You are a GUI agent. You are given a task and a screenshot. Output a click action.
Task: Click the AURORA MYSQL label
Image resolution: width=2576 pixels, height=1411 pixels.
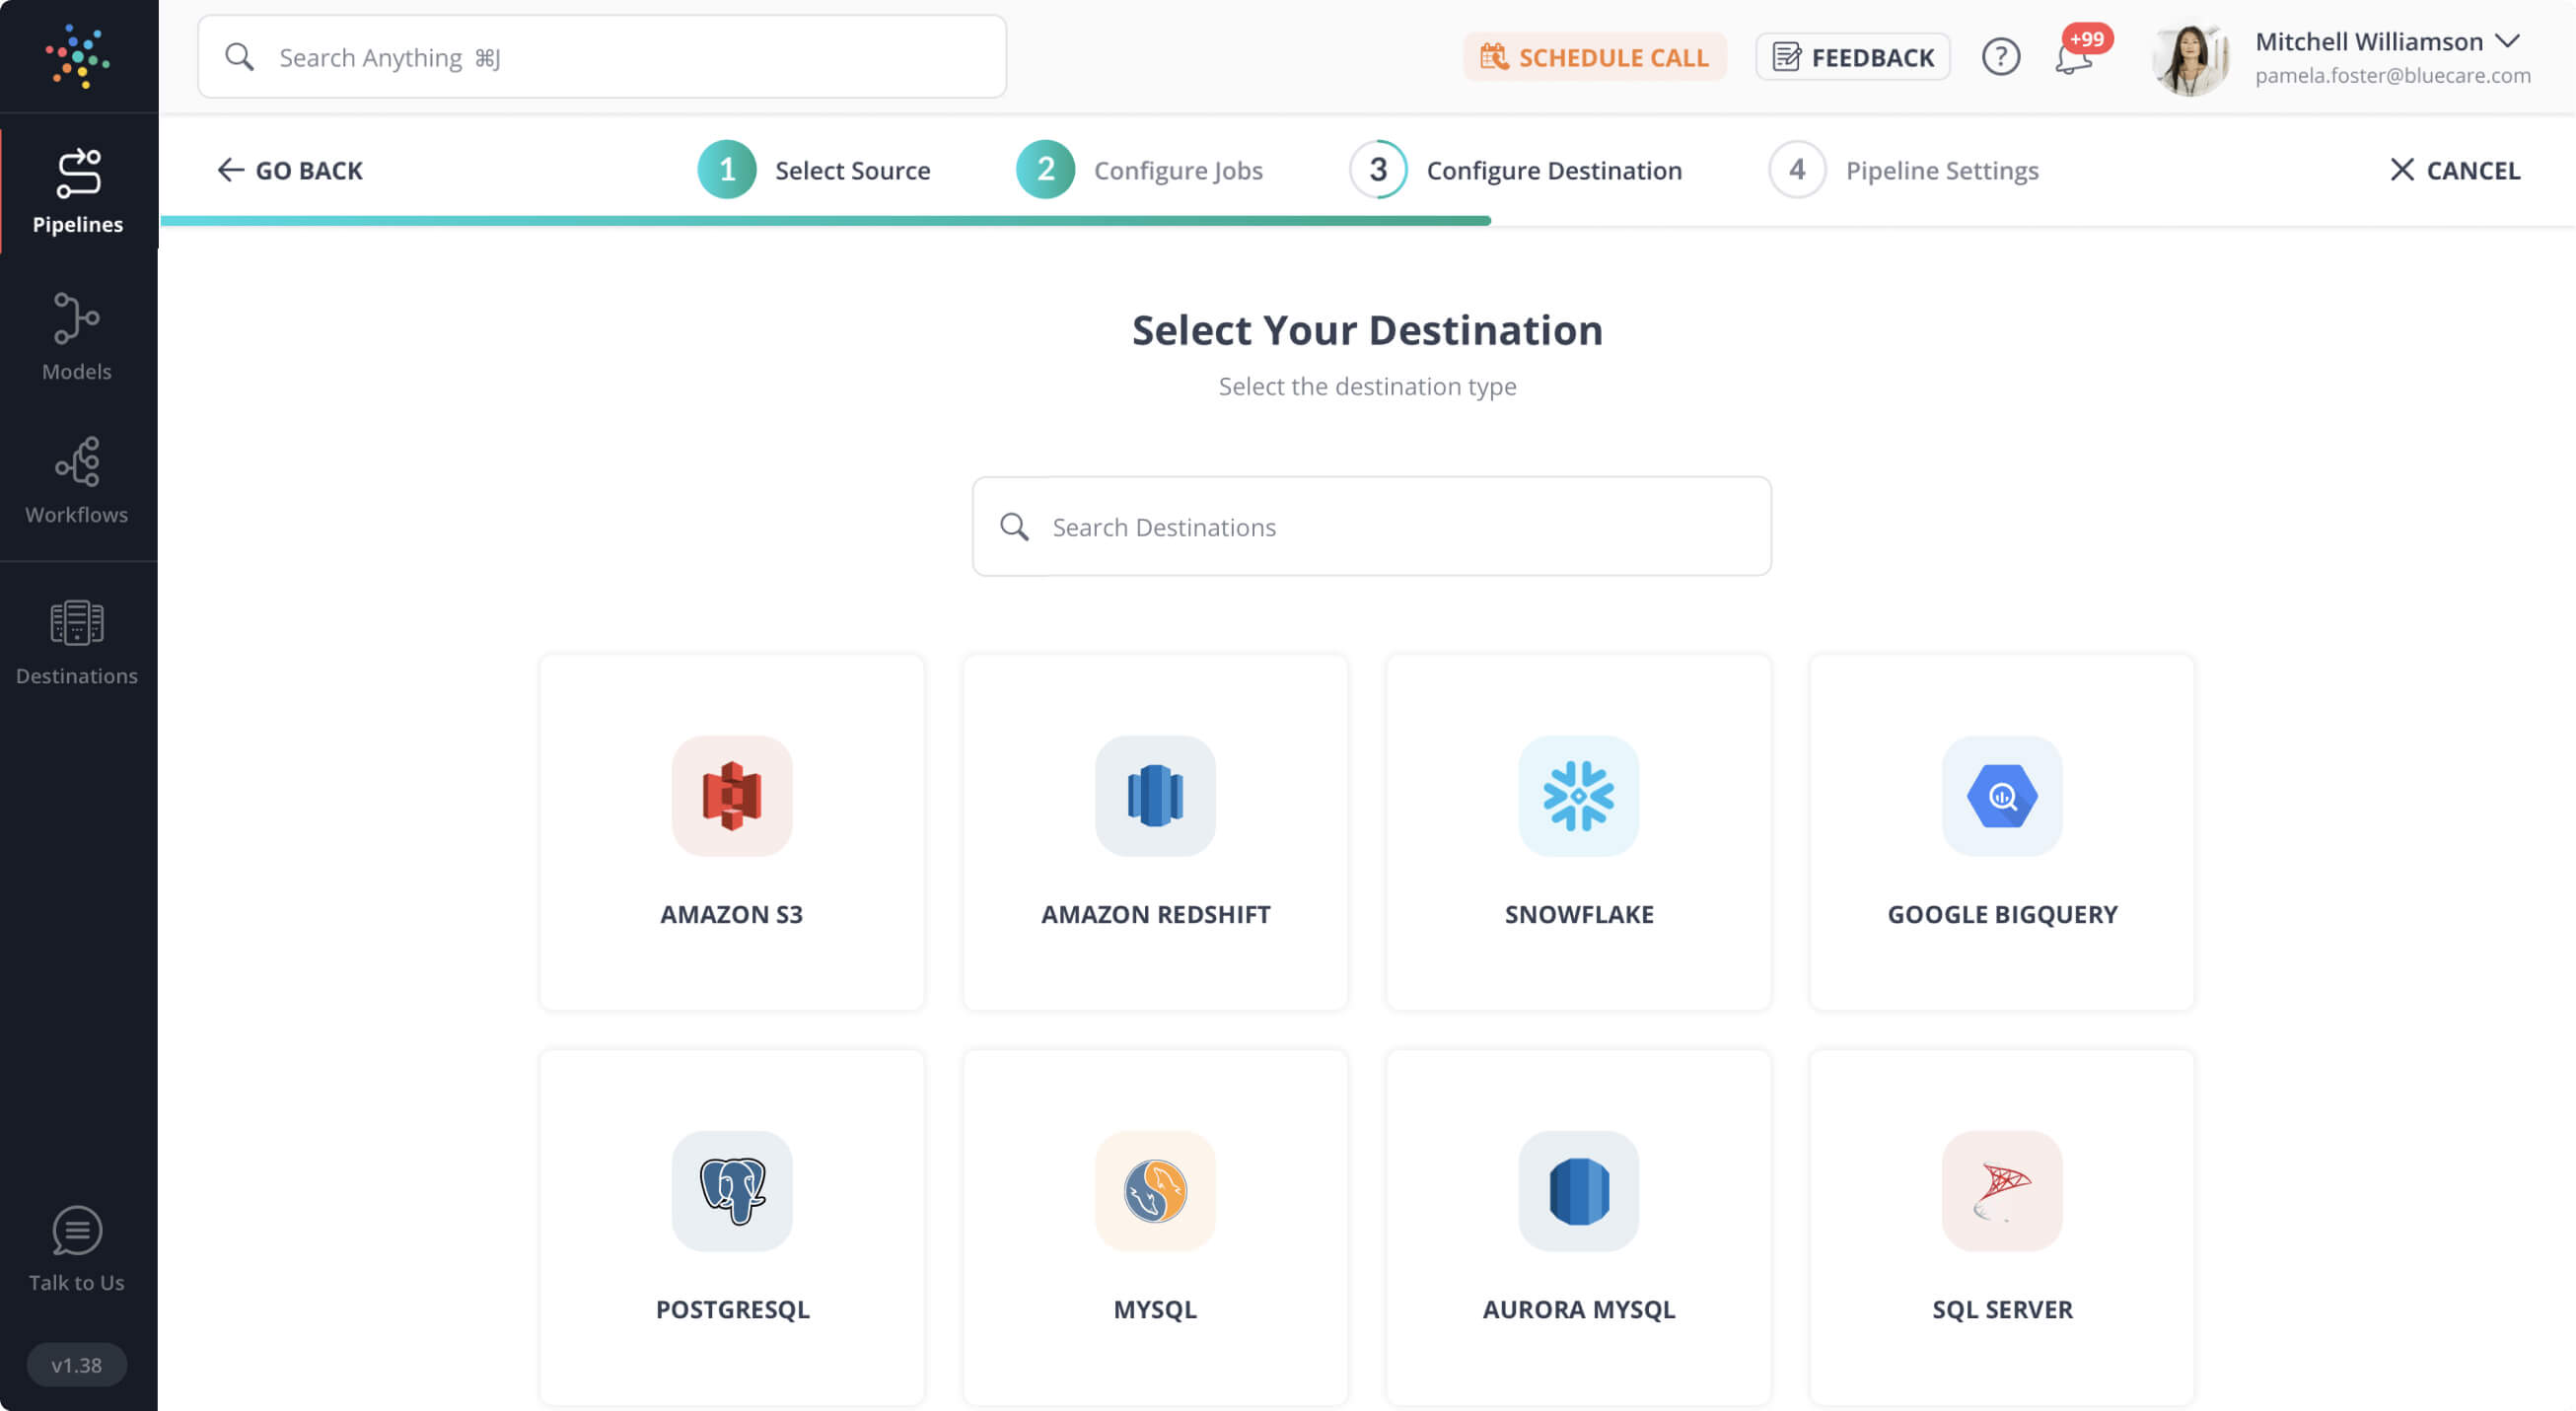pos(1579,1309)
